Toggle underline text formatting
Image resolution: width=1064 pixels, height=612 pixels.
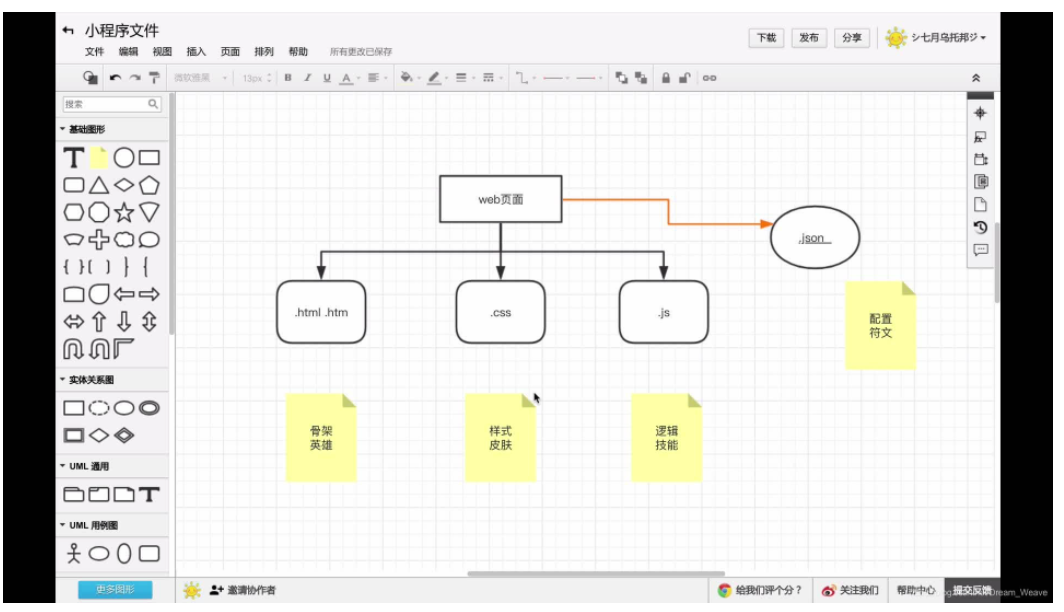click(x=327, y=78)
